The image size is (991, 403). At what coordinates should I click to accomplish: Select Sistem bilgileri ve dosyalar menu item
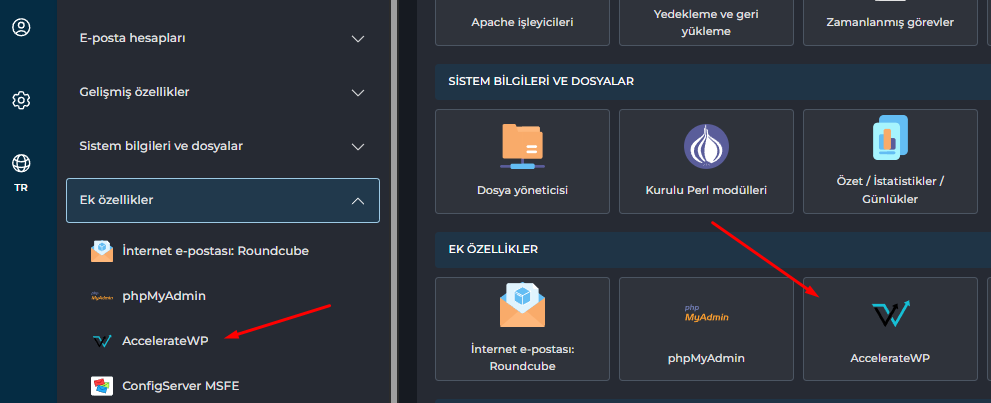point(223,147)
